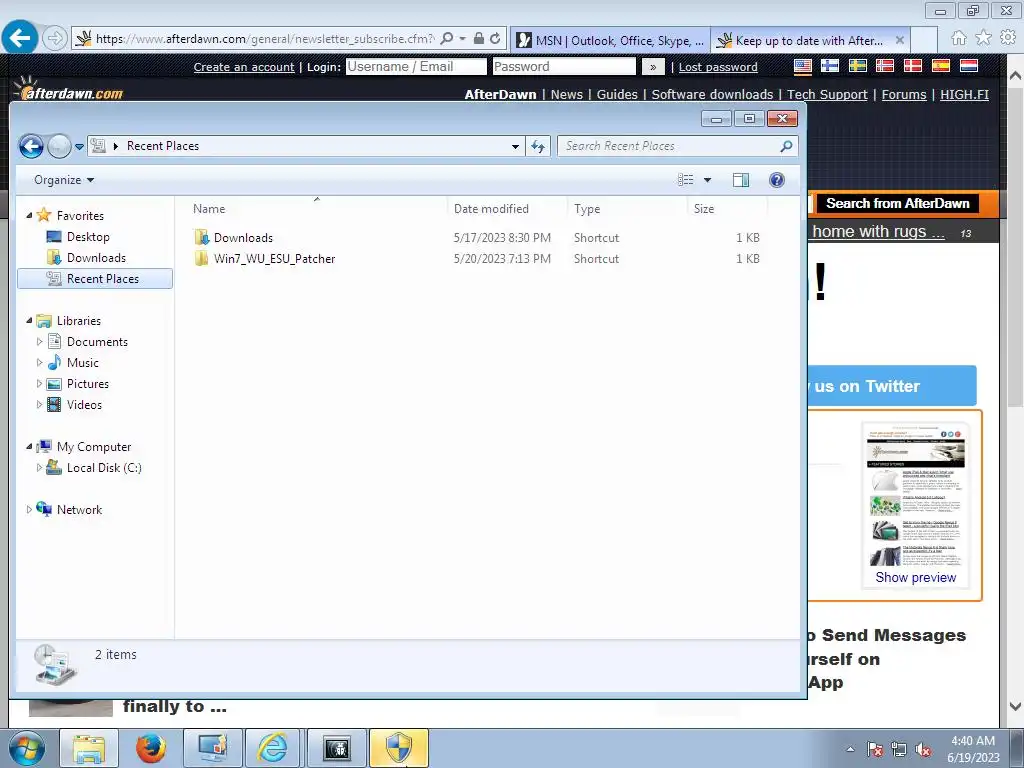Expand the Music library node
Screen dimensions: 1024x768
click(39, 362)
